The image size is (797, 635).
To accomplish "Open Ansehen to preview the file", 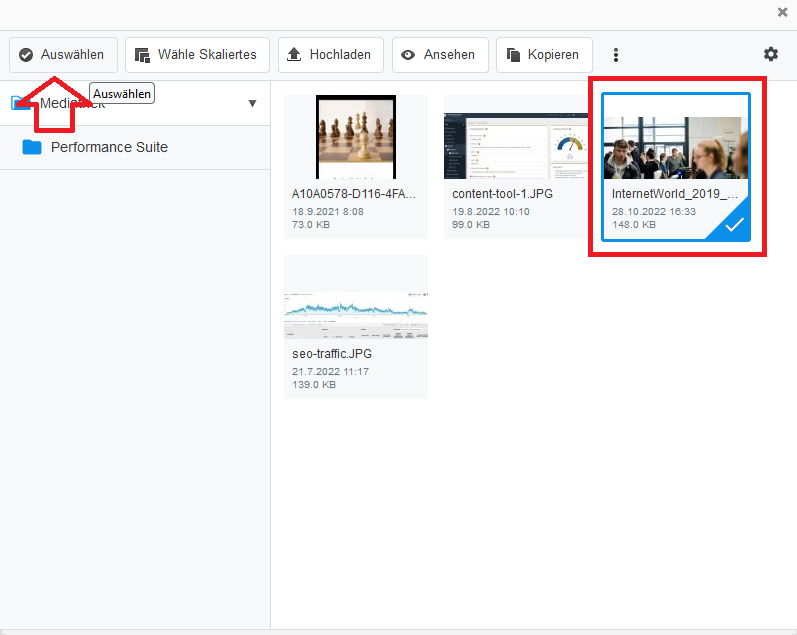I will tap(440, 55).
